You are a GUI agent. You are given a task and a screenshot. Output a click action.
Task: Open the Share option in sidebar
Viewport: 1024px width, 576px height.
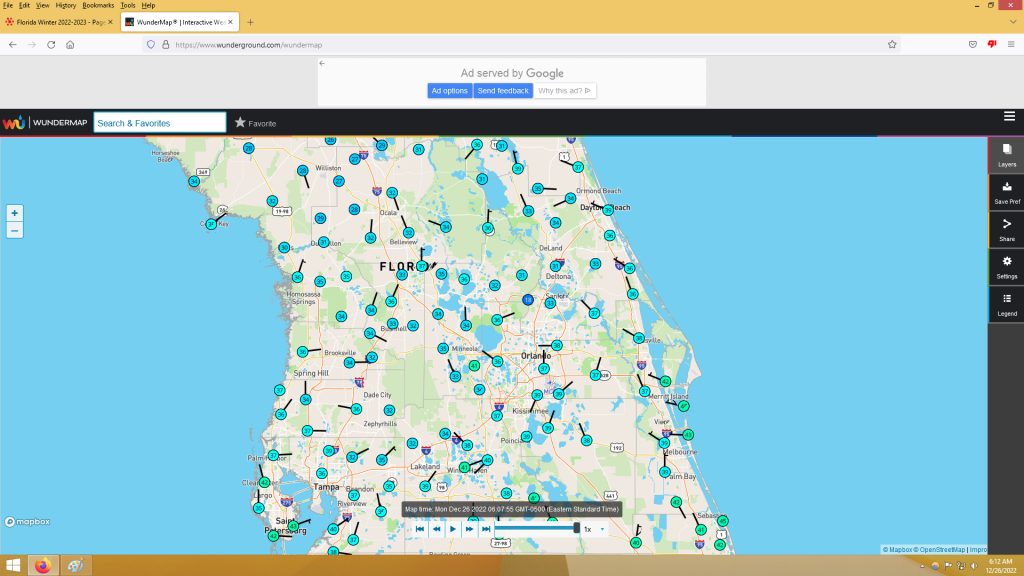click(x=1007, y=229)
